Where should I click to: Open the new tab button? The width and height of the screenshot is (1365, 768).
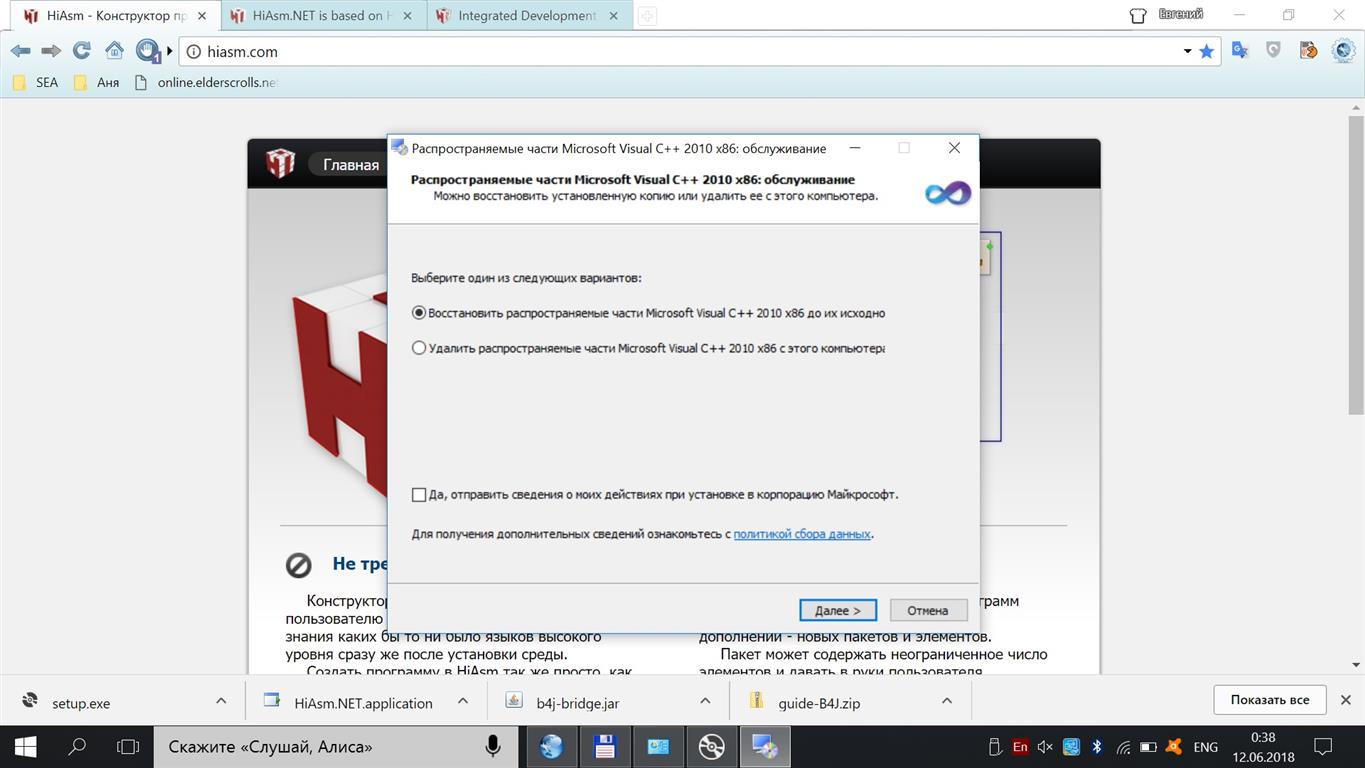click(647, 16)
